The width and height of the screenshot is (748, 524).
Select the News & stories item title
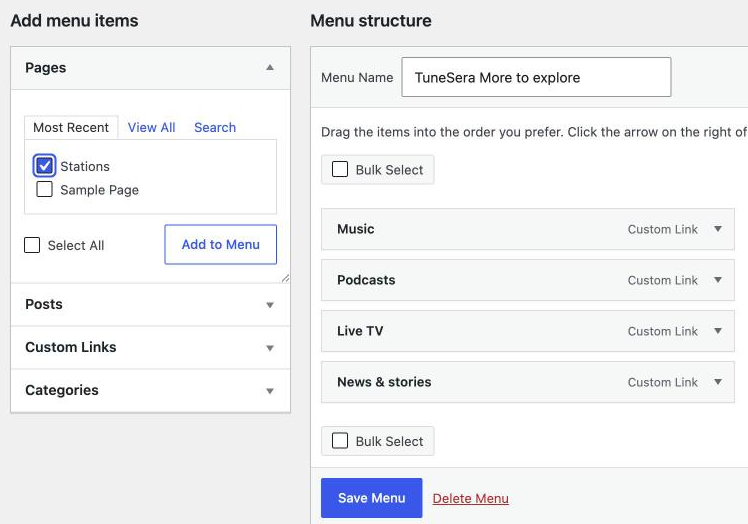[x=384, y=382]
